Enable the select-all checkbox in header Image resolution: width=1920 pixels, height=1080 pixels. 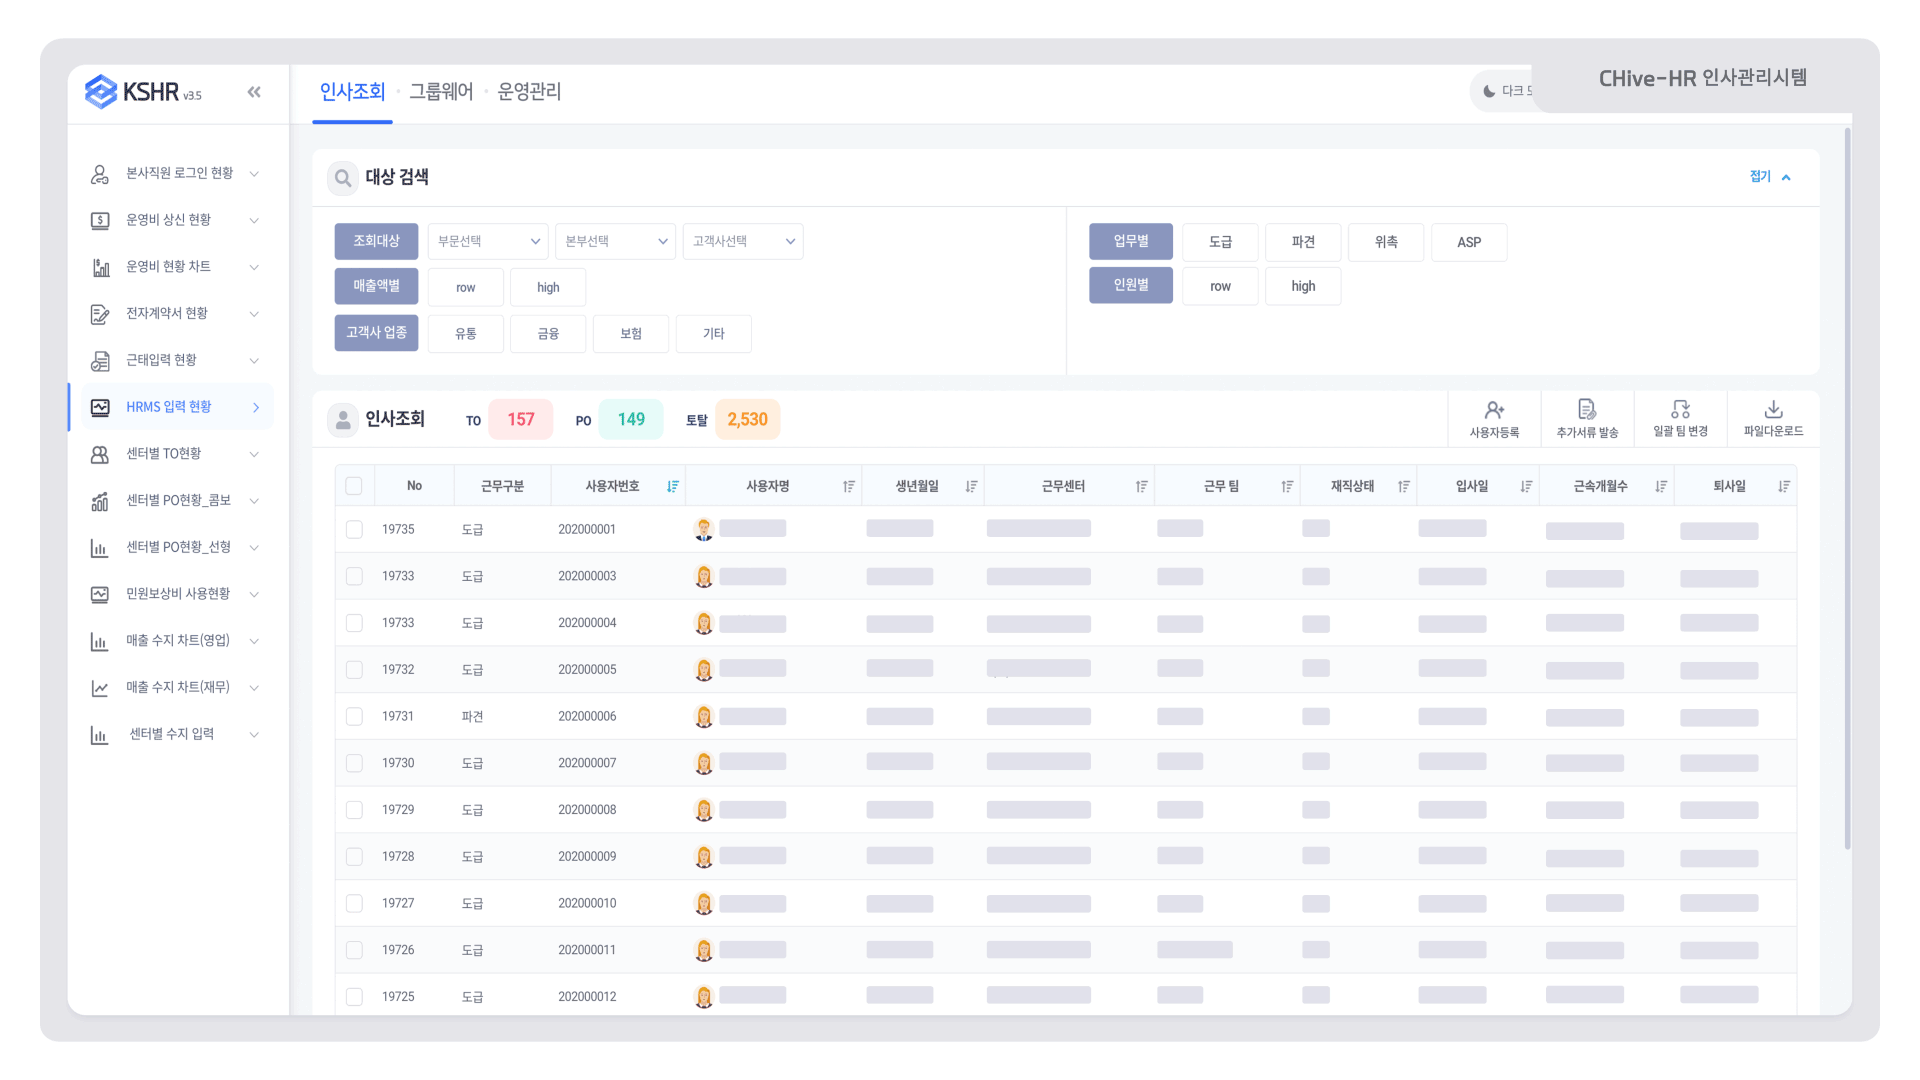[x=353, y=485]
